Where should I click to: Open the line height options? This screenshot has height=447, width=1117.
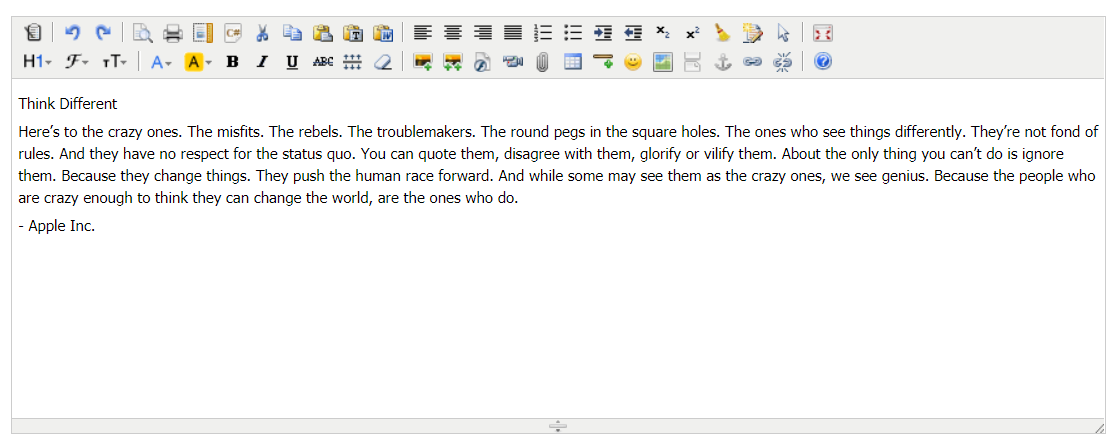click(353, 62)
